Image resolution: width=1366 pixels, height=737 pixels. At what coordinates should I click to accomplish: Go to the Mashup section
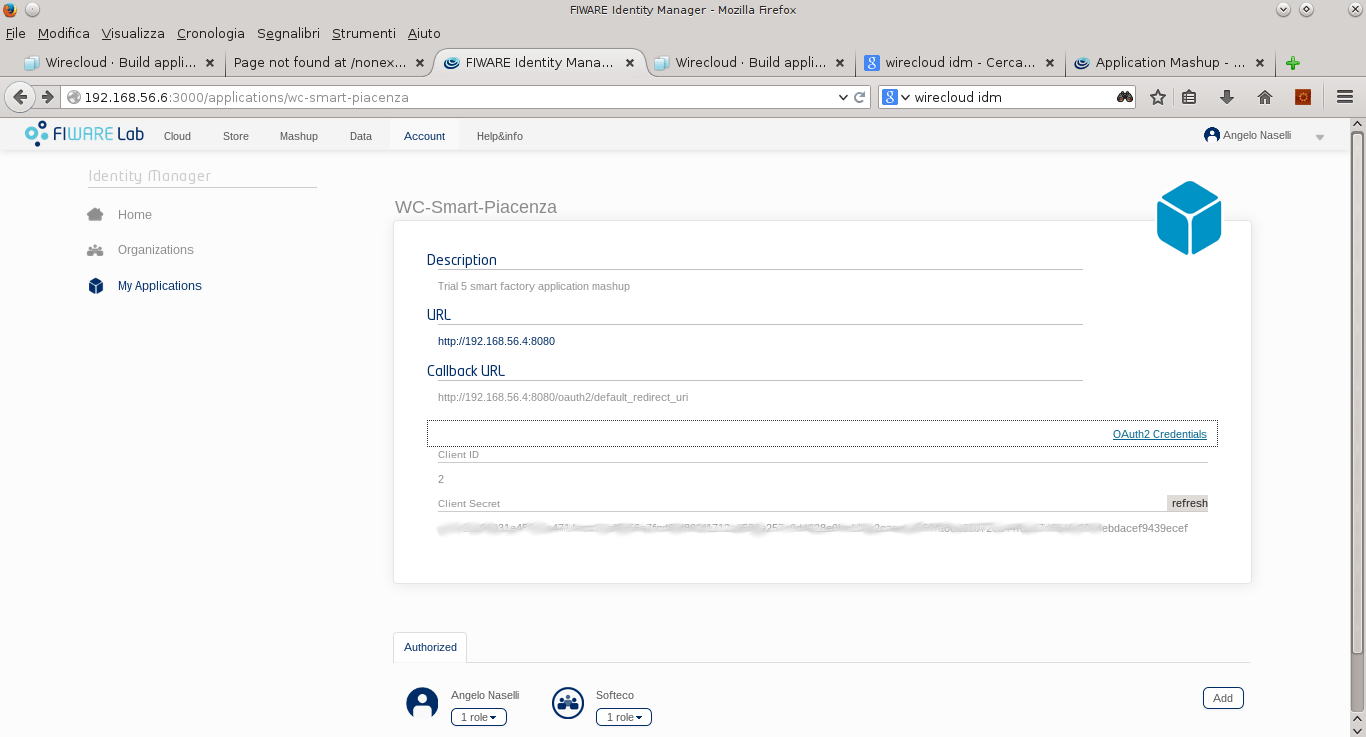(299, 136)
